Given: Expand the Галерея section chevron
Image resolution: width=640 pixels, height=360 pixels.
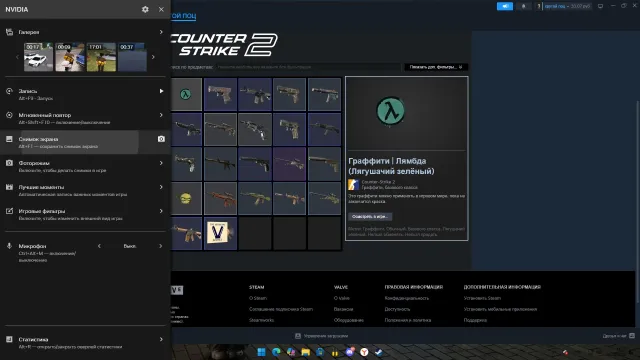Looking at the screenshot, I should tap(161, 32).
